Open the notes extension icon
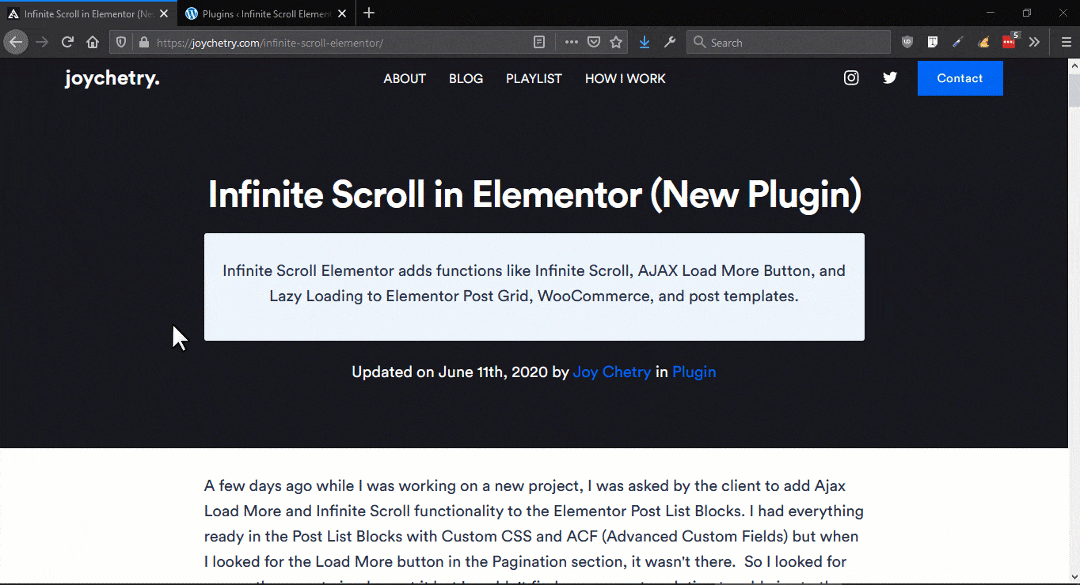1080x585 pixels. point(933,42)
